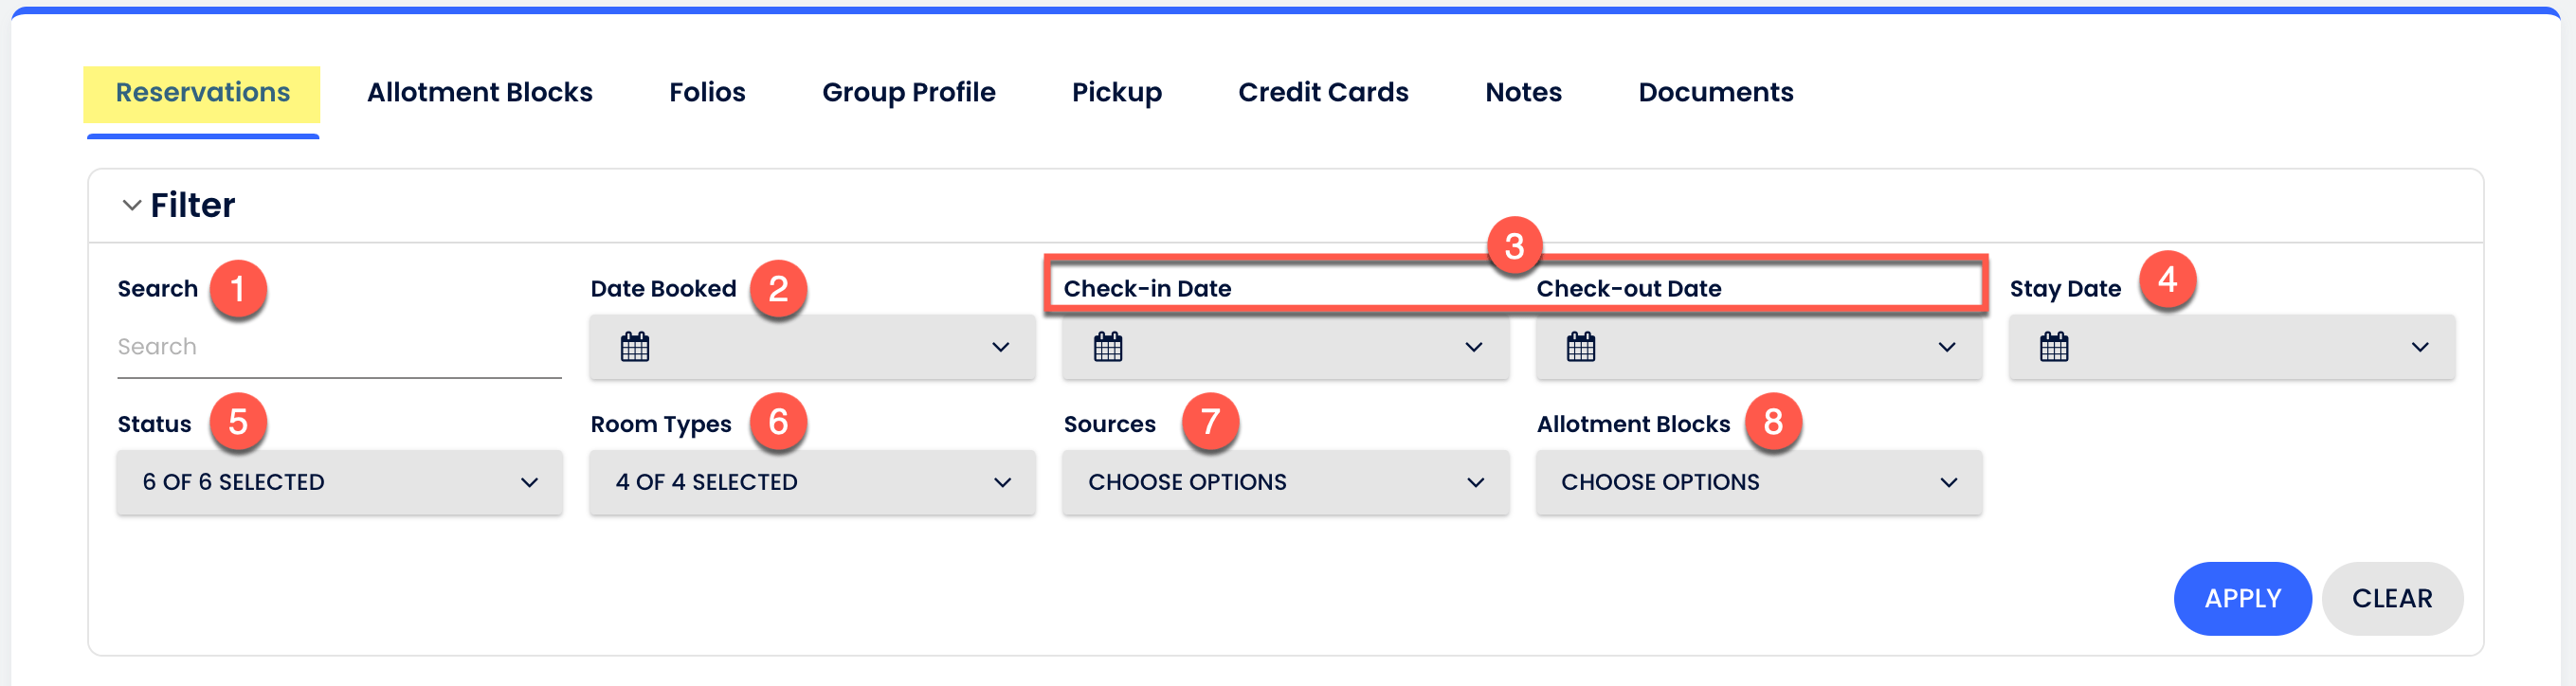The width and height of the screenshot is (2576, 686).
Task: Switch to the Folios tab
Action: click(x=707, y=92)
